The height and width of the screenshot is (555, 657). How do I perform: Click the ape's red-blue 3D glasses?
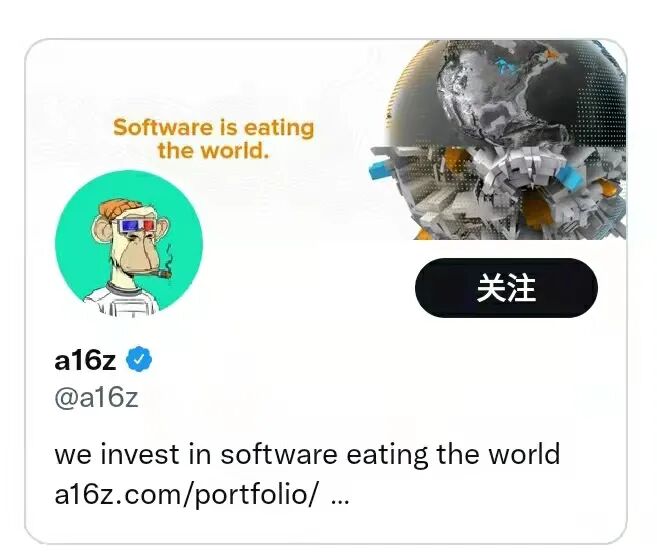click(137, 225)
